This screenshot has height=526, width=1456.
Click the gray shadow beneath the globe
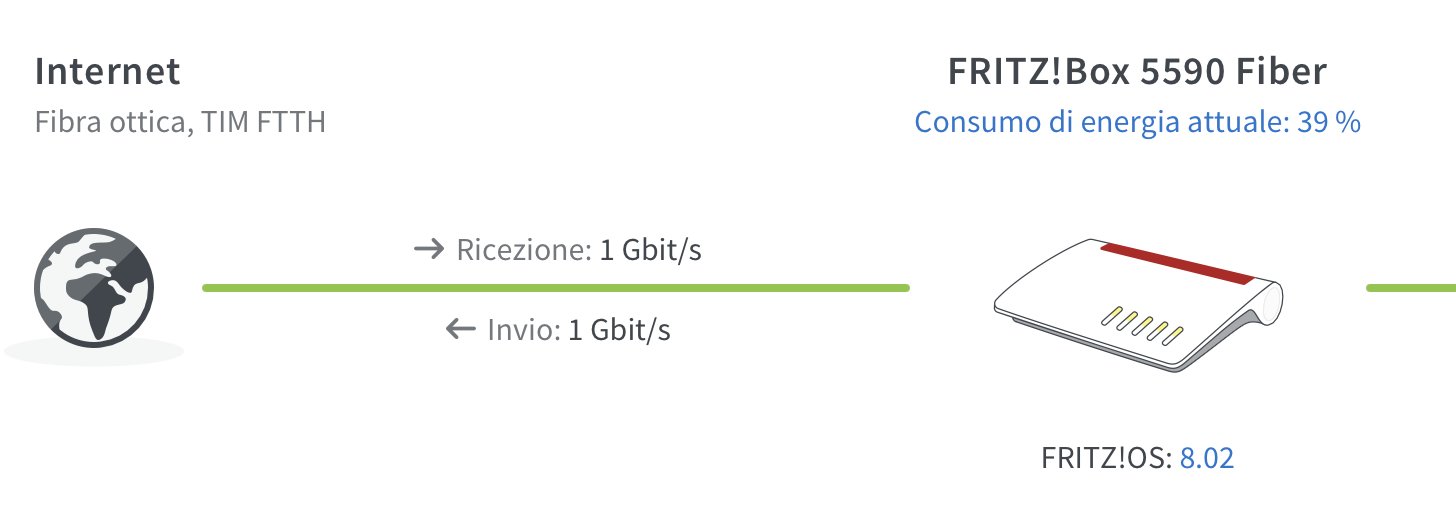(94, 352)
